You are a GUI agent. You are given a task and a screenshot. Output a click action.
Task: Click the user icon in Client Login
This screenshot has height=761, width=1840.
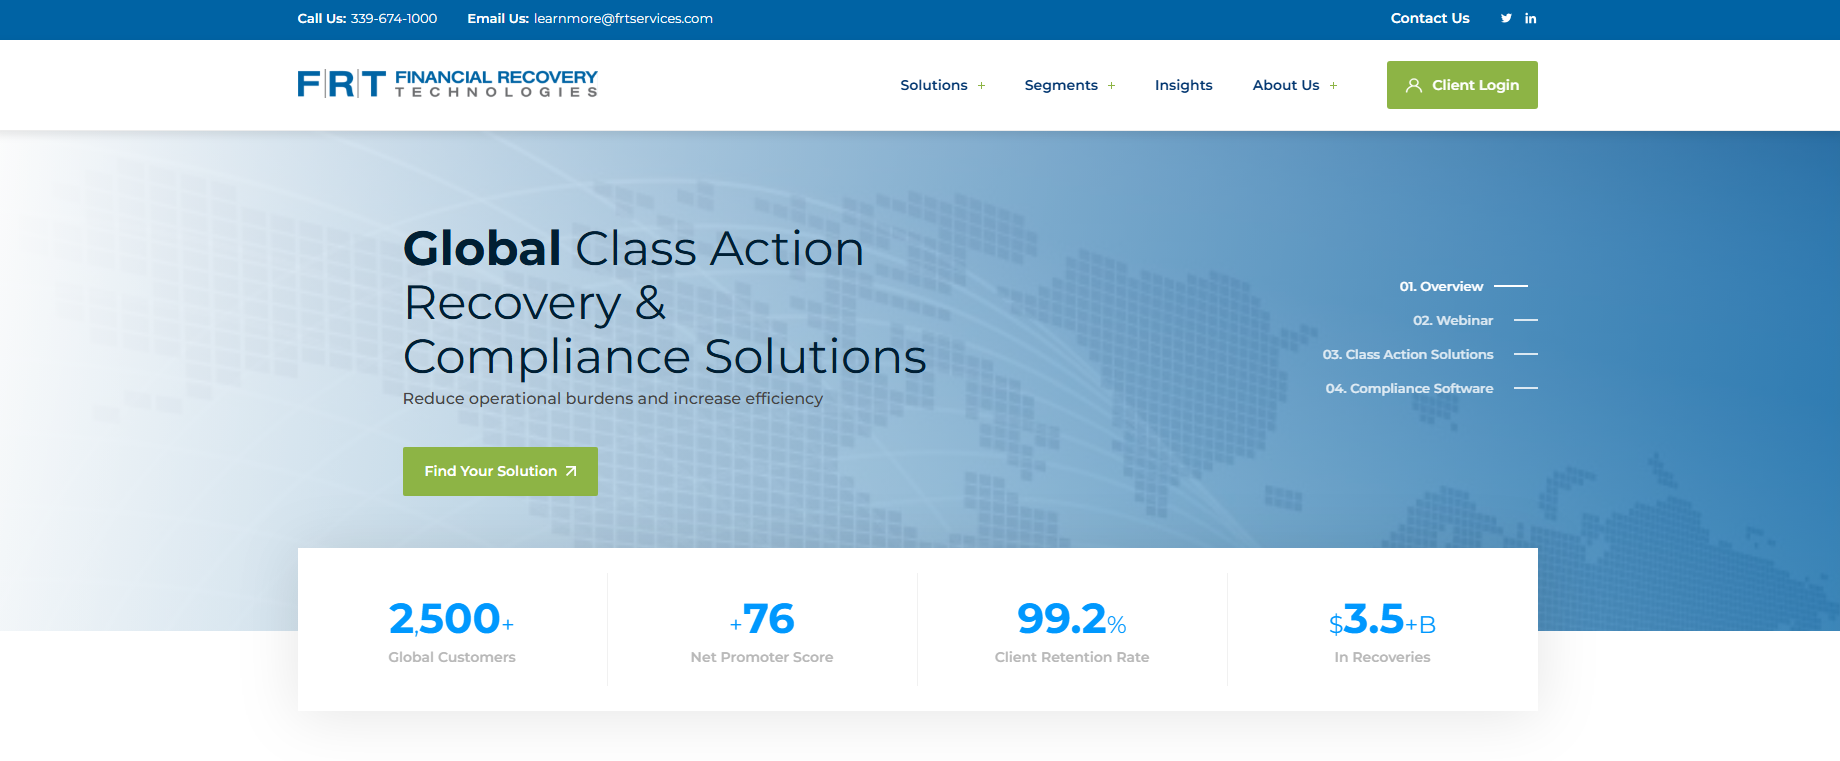(1414, 85)
